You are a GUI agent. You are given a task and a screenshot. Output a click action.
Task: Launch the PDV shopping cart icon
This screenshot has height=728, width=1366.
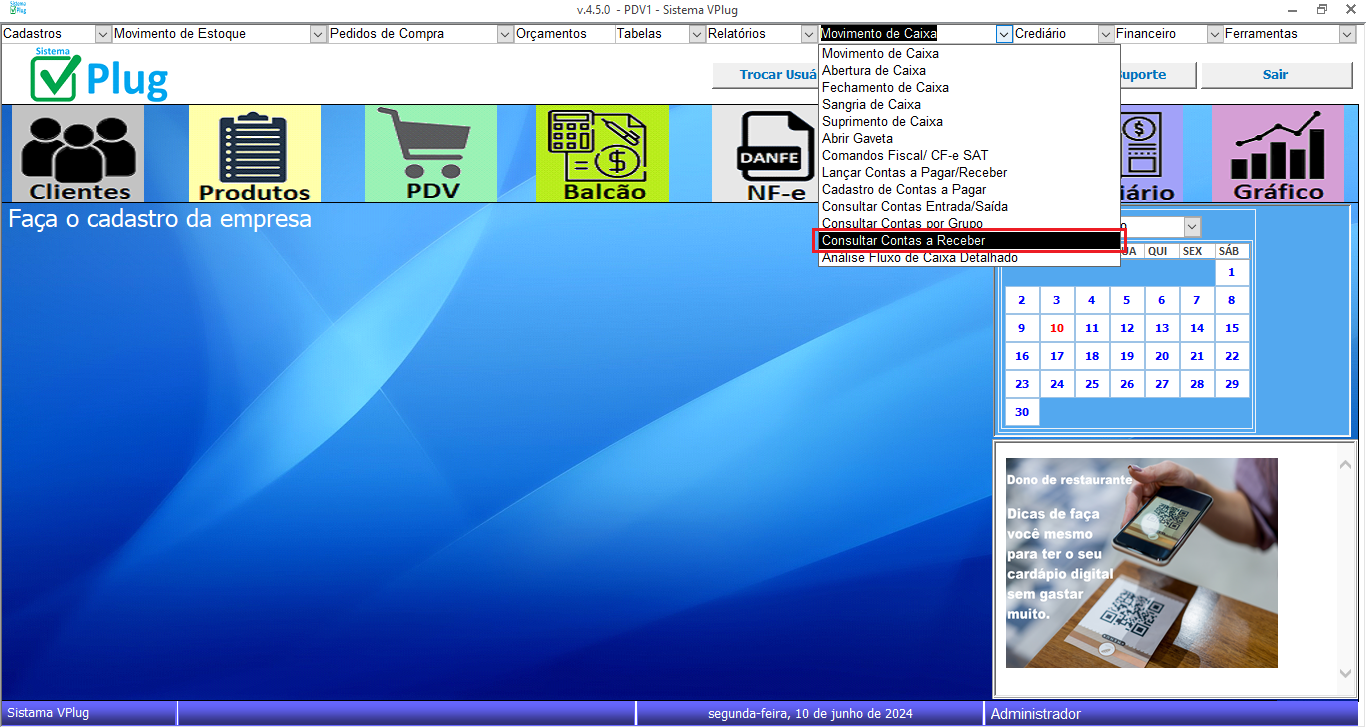[430, 153]
